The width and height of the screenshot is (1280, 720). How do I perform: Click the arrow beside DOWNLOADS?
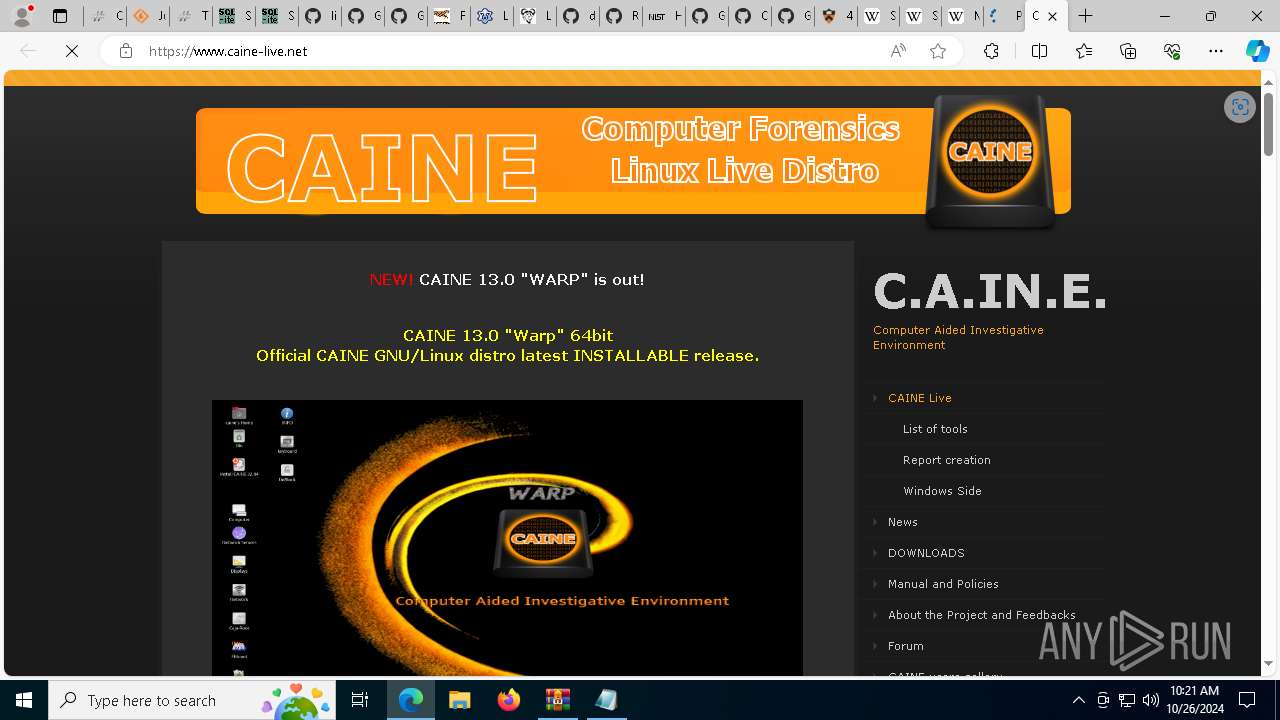coord(875,553)
